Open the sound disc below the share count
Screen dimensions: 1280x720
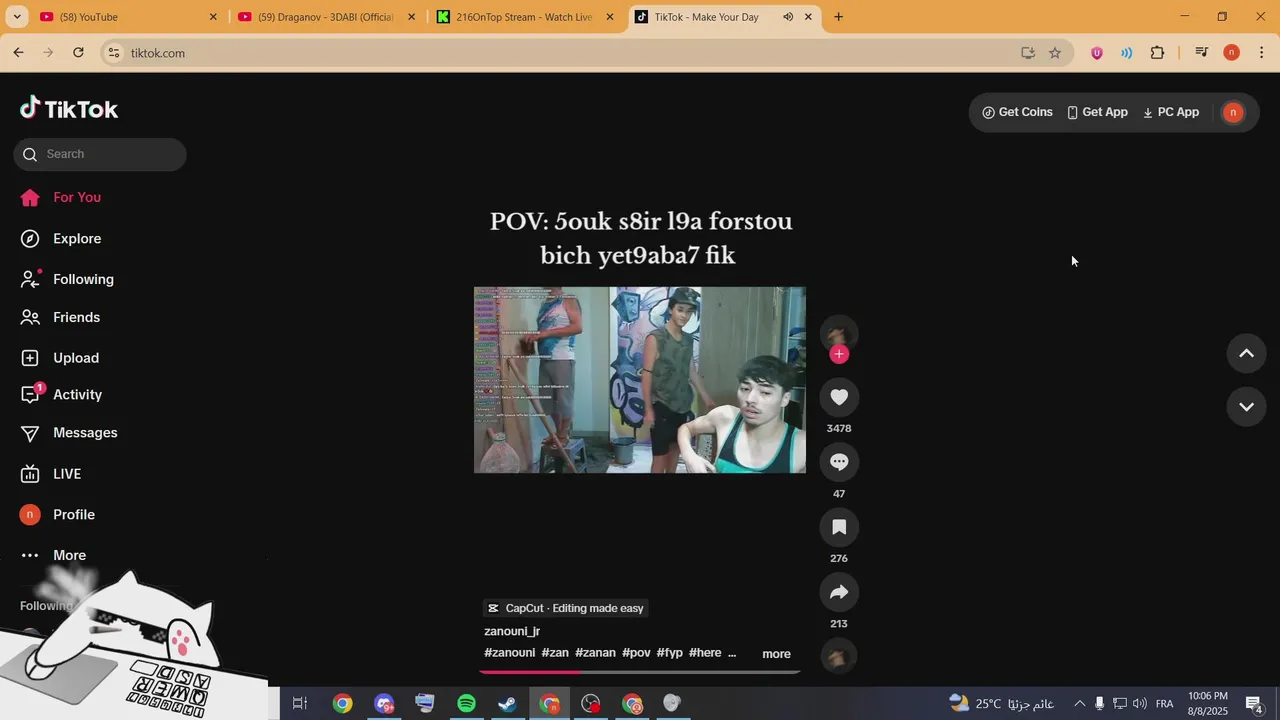tap(839, 656)
